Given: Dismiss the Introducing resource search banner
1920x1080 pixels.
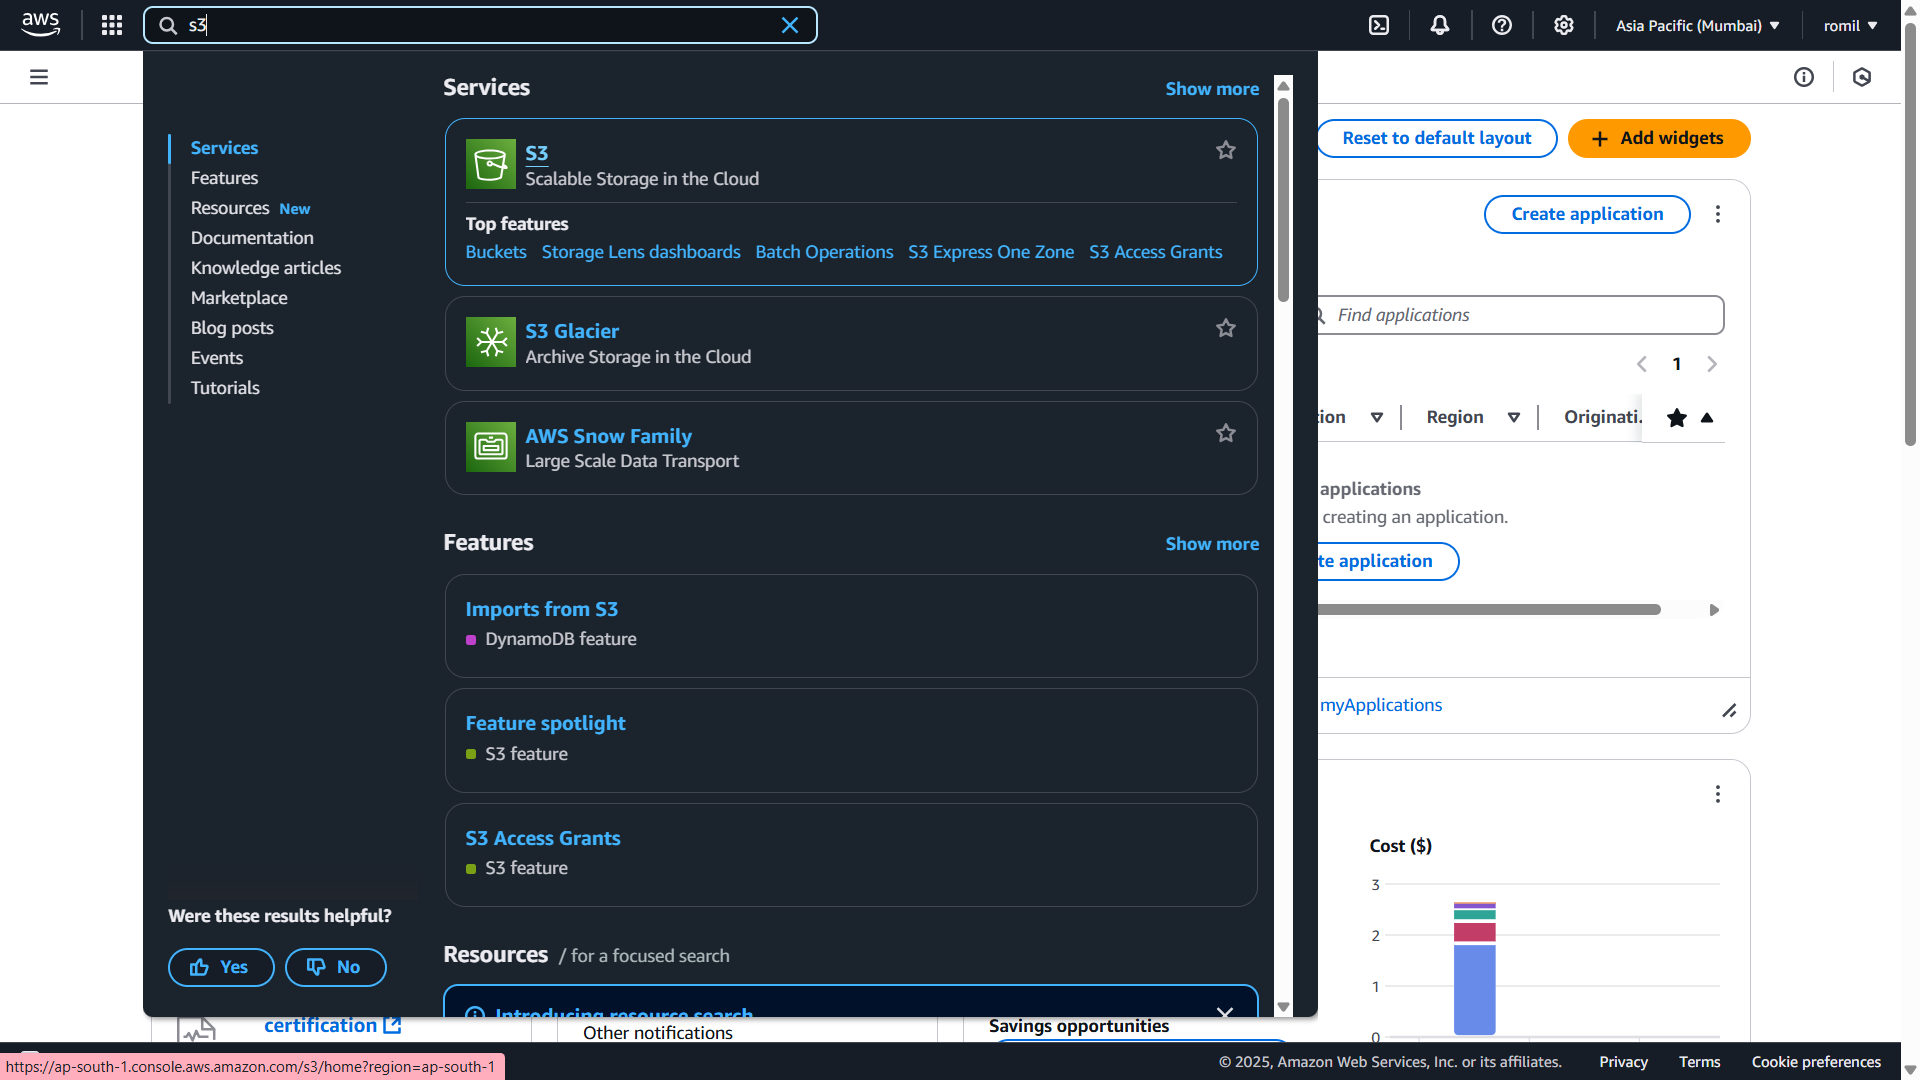Looking at the screenshot, I should click(1225, 1012).
